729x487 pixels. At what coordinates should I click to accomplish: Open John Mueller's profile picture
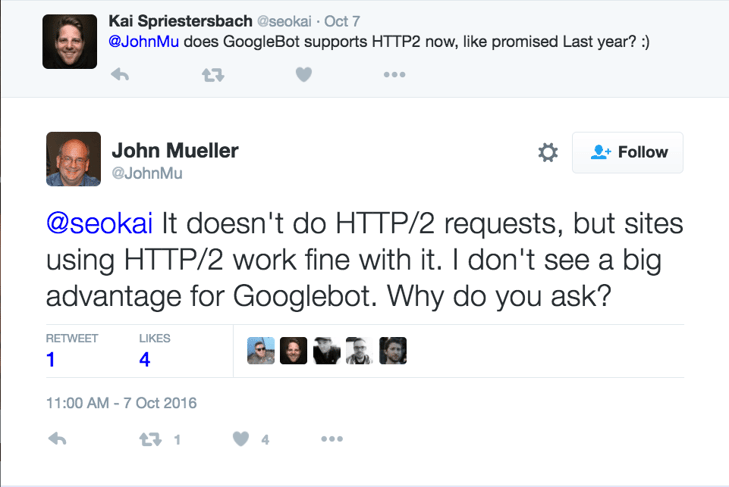73,159
